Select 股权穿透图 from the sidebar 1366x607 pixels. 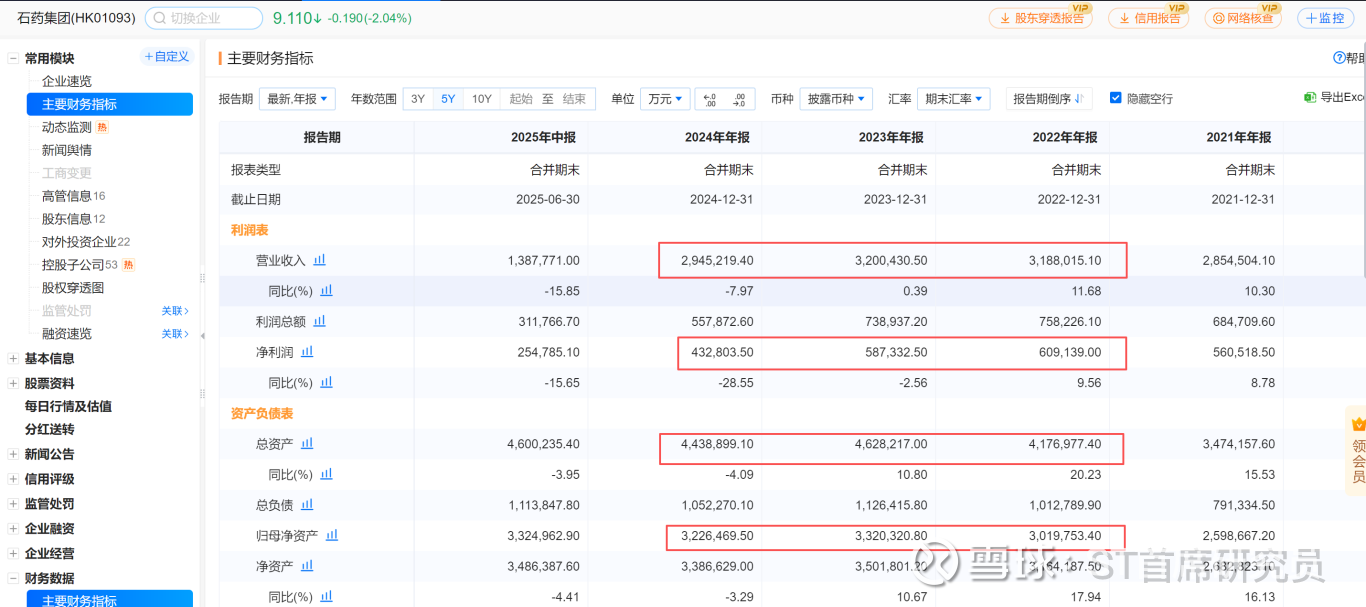[x=72, y=288]
